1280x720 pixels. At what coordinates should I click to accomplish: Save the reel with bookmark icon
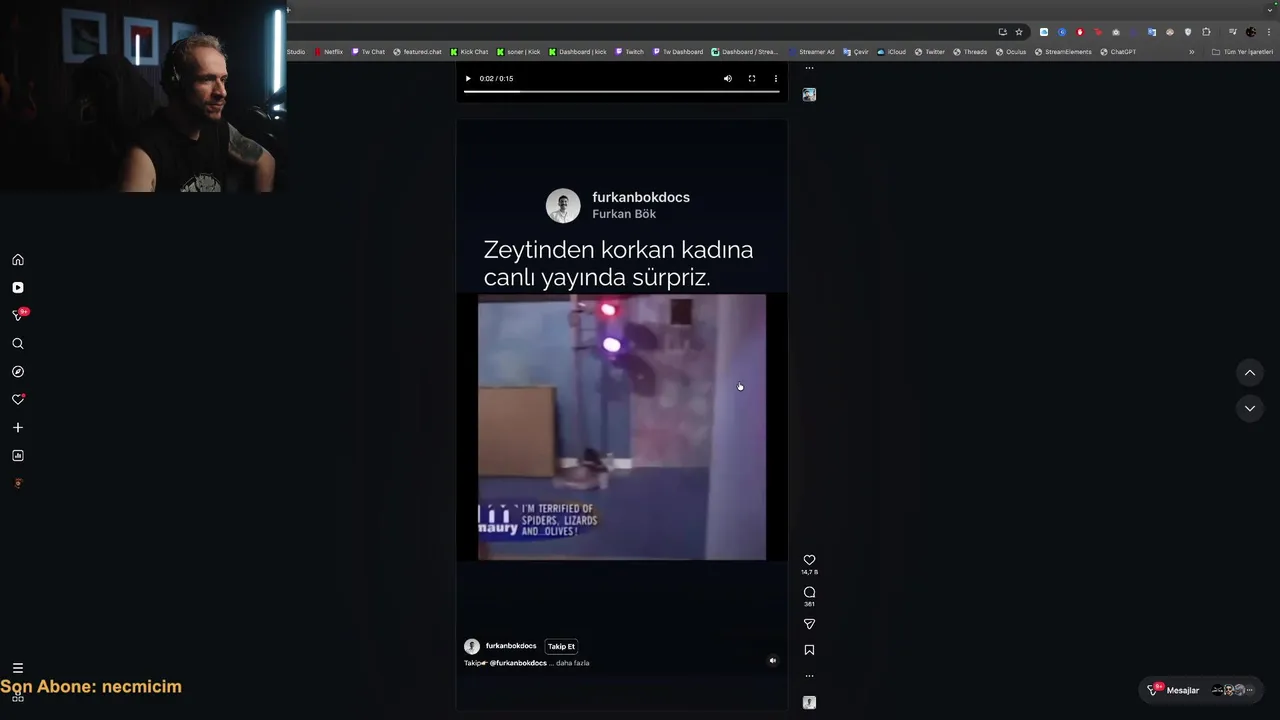coord(809,650)
